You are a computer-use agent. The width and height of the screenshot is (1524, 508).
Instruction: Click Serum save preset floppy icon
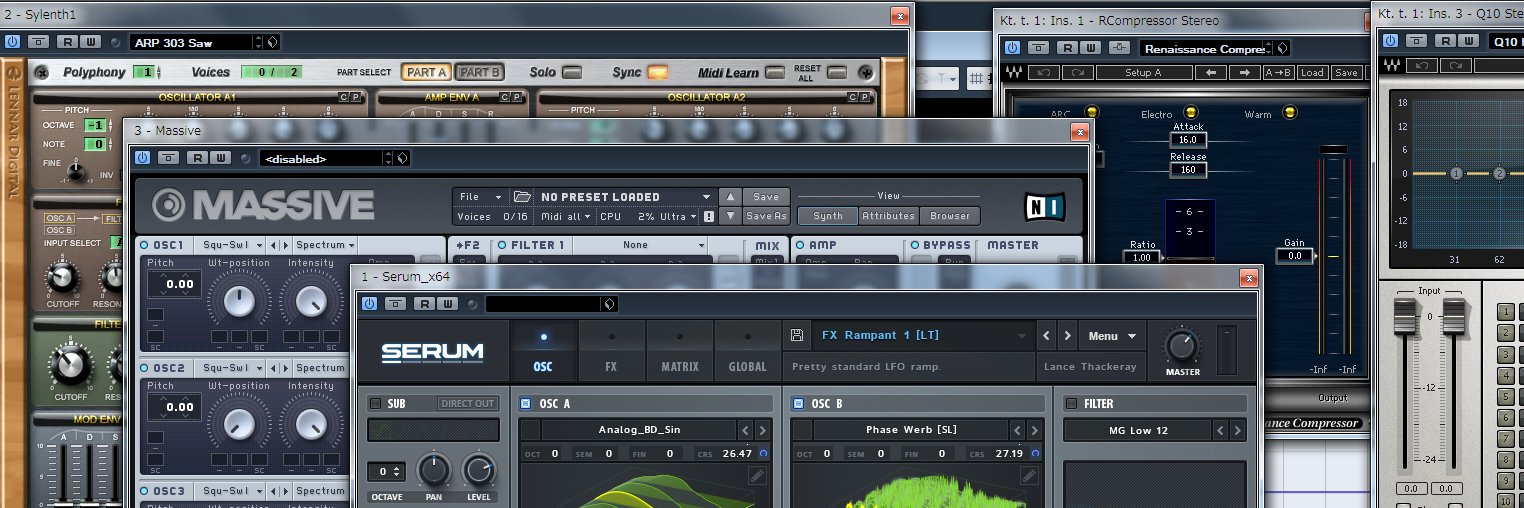[x=797, y=336]
